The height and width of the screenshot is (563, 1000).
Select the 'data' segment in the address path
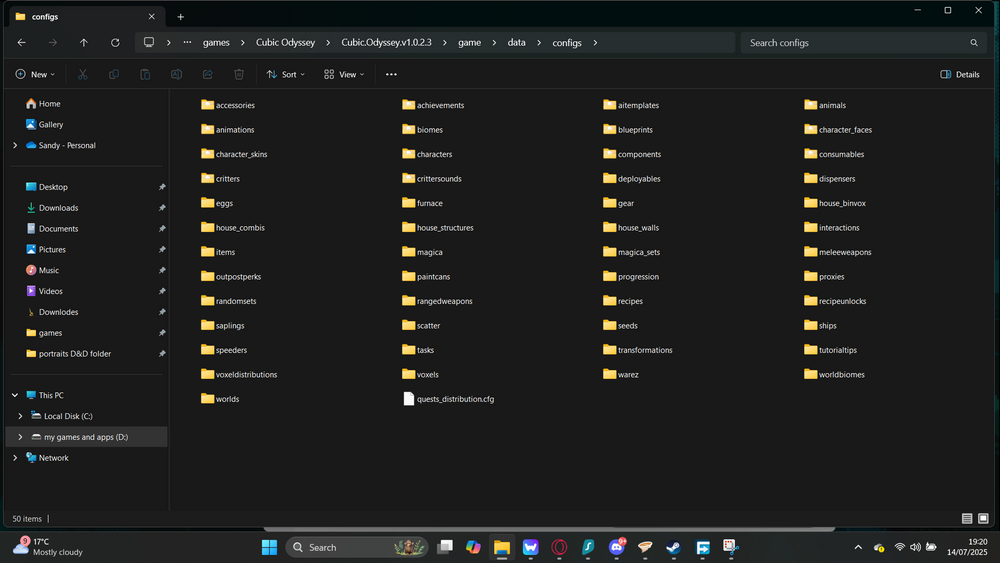click(516, 43)
